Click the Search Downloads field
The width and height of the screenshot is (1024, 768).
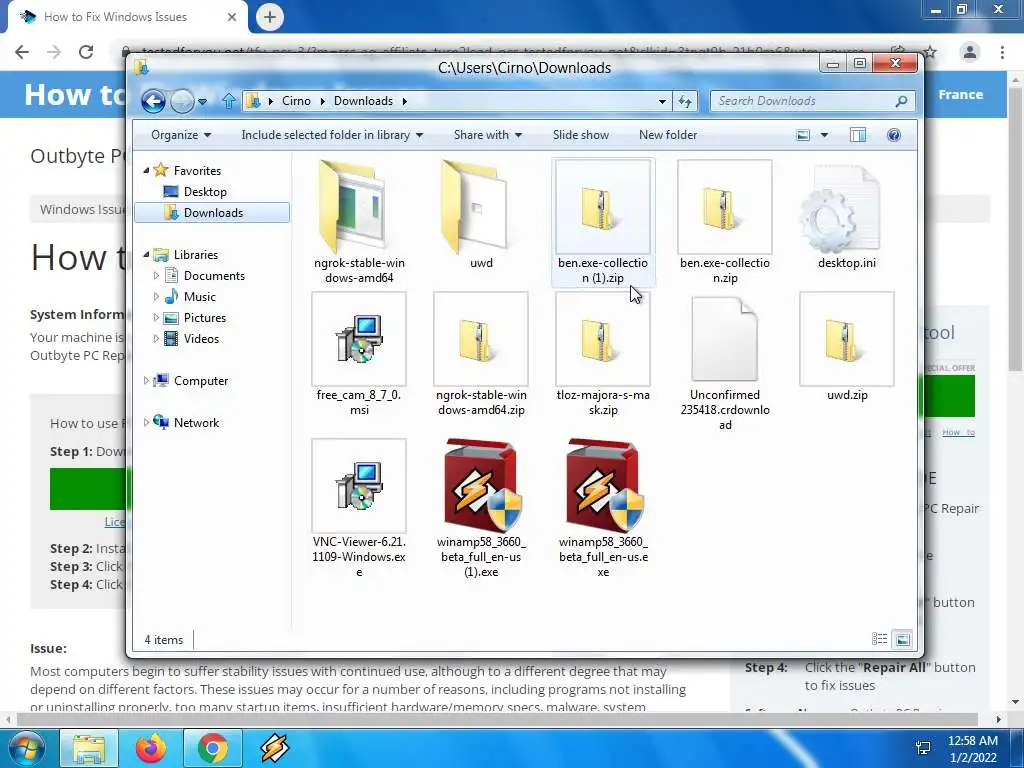pyautogui.click(x=812, y=101)
